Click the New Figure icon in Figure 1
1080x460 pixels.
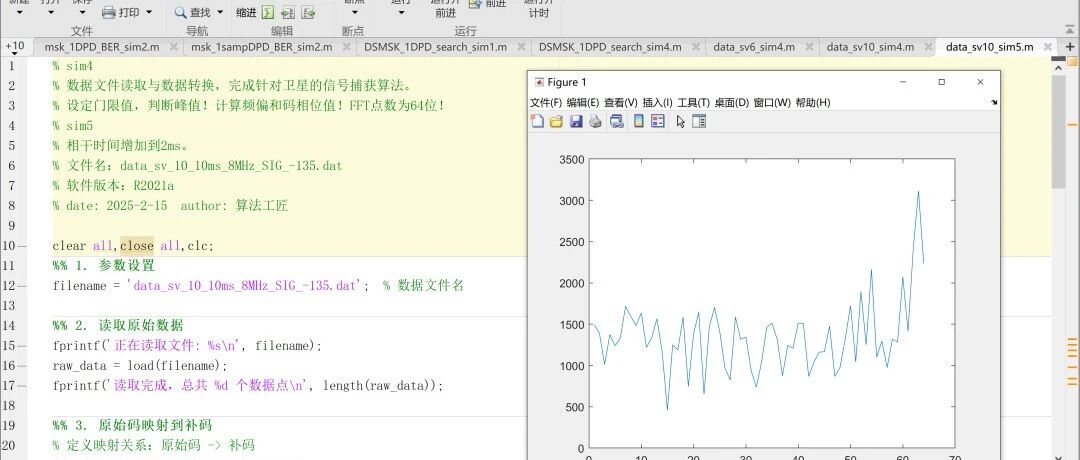[537, 122]
